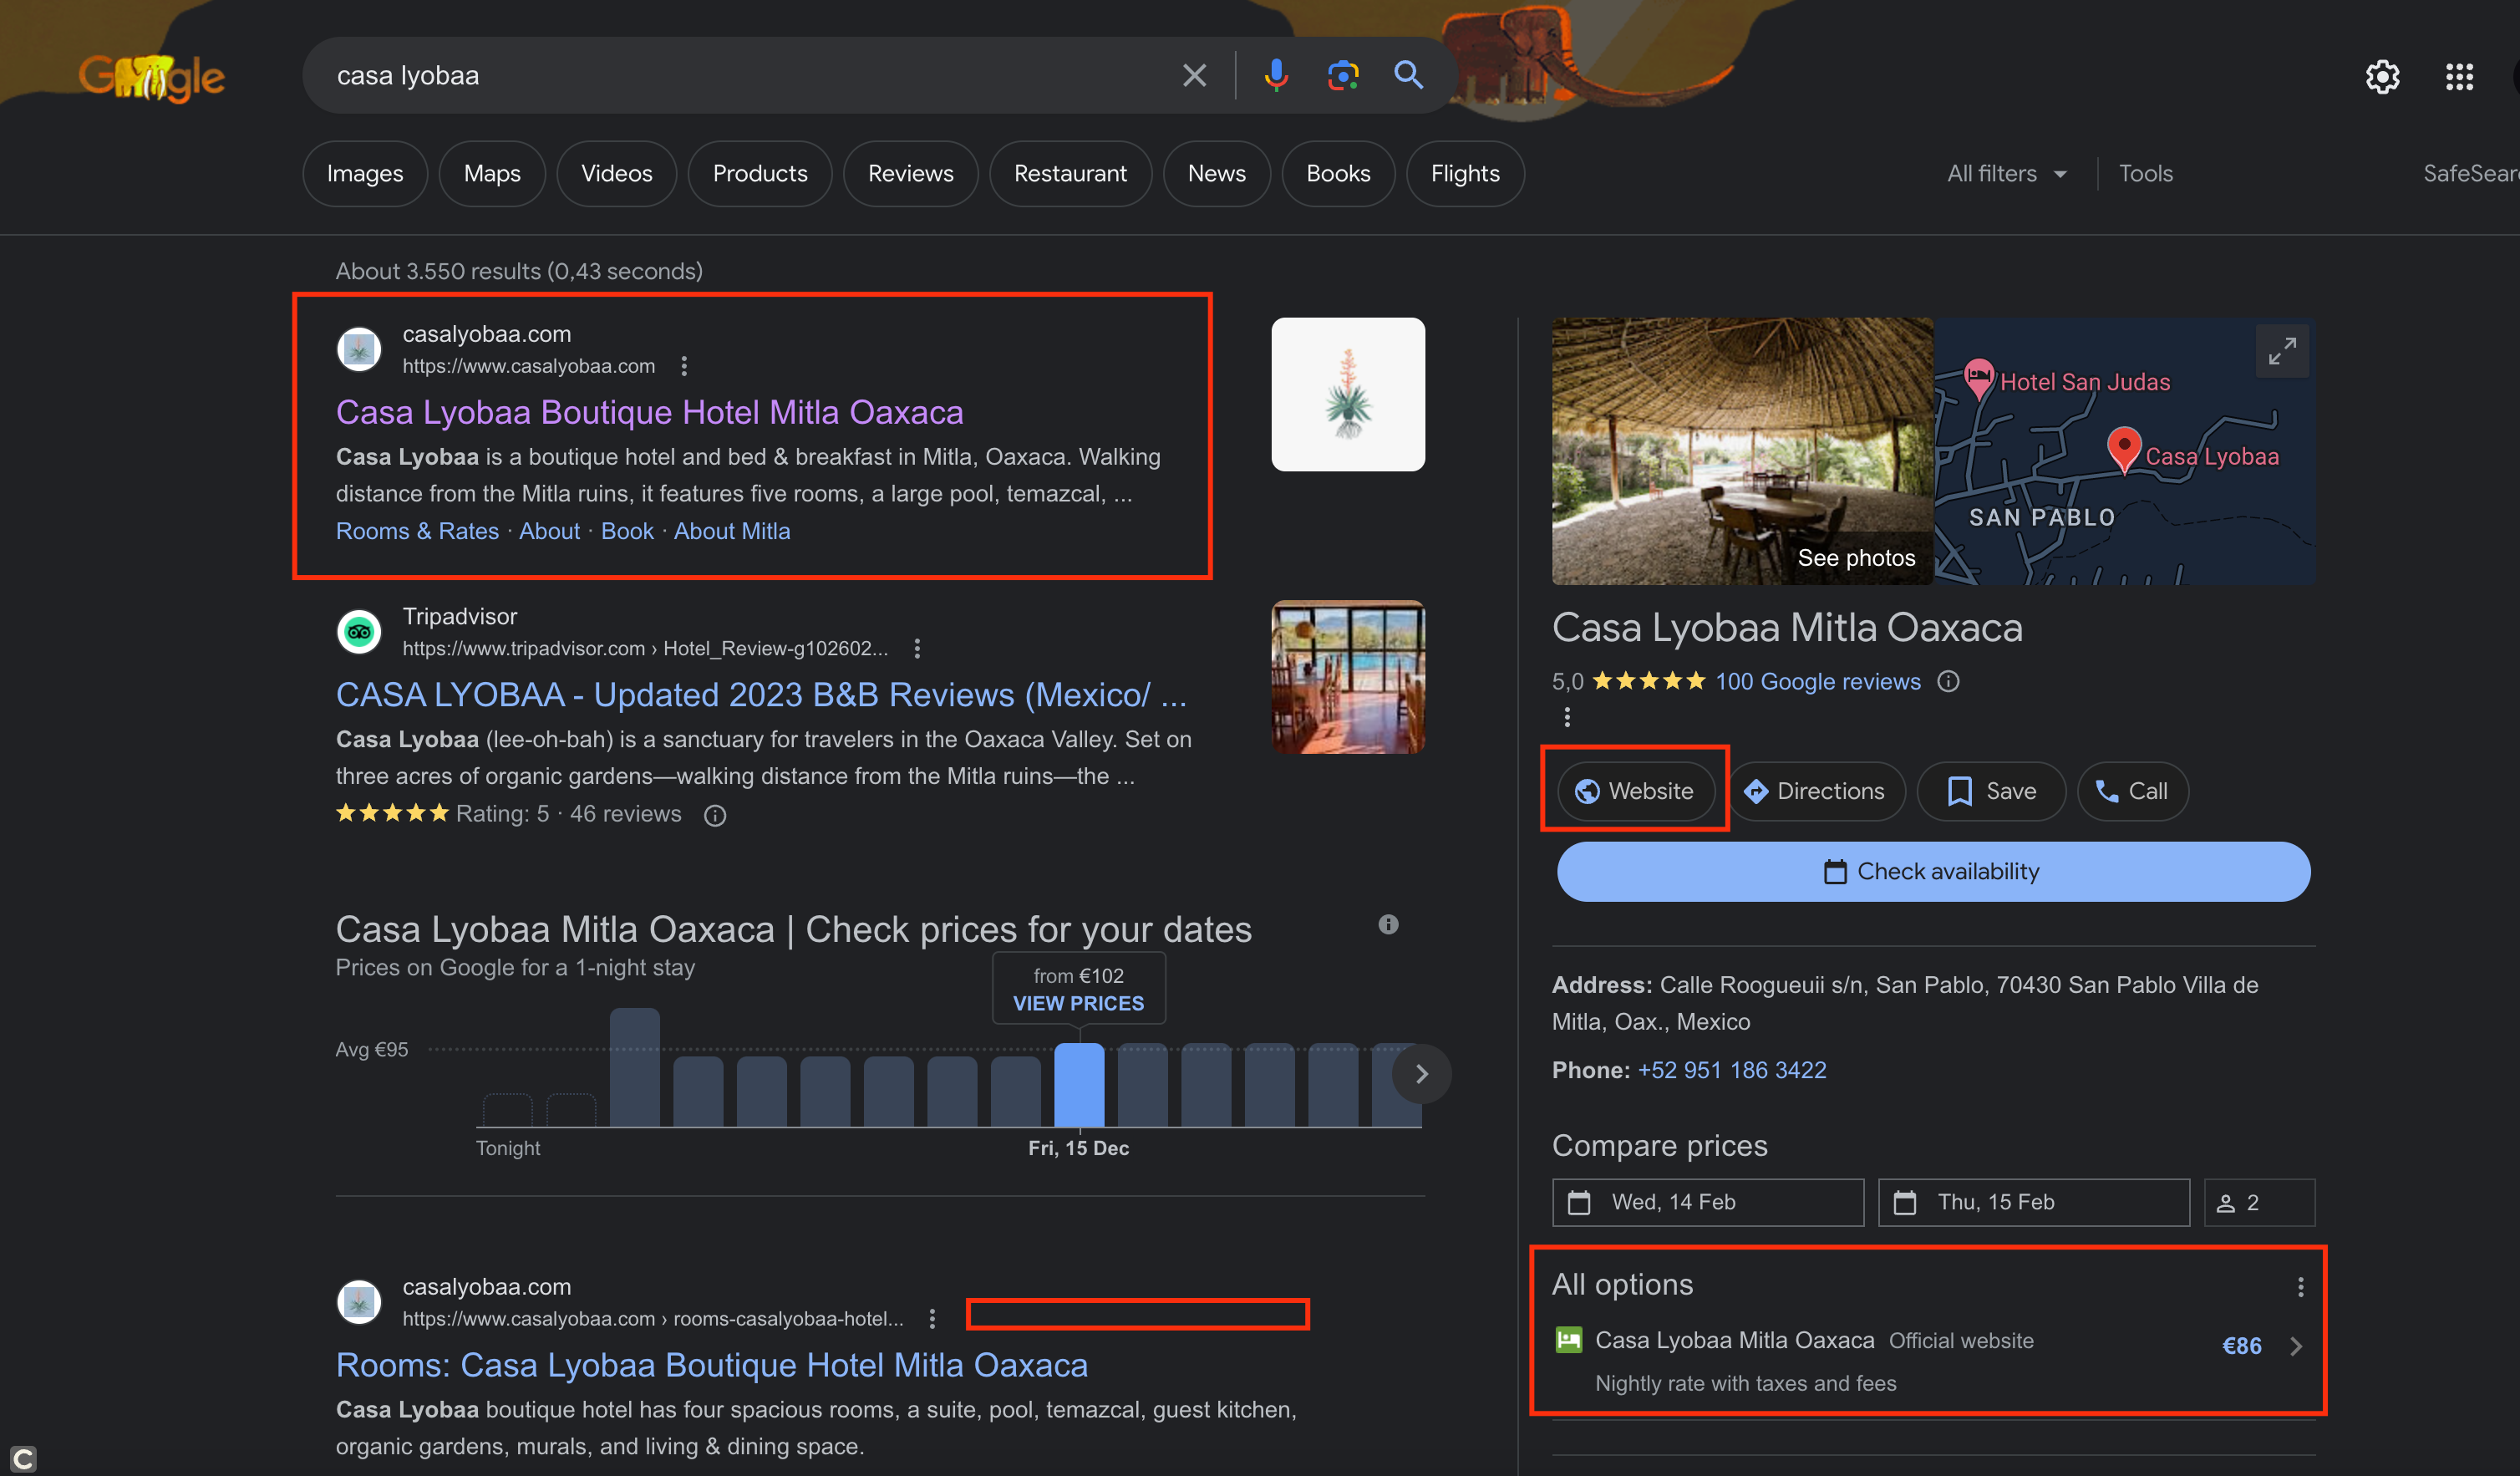The width and height of the screenshot is (2520, 1476).
Task: Clear the search box text
Action: [1194, 75]
